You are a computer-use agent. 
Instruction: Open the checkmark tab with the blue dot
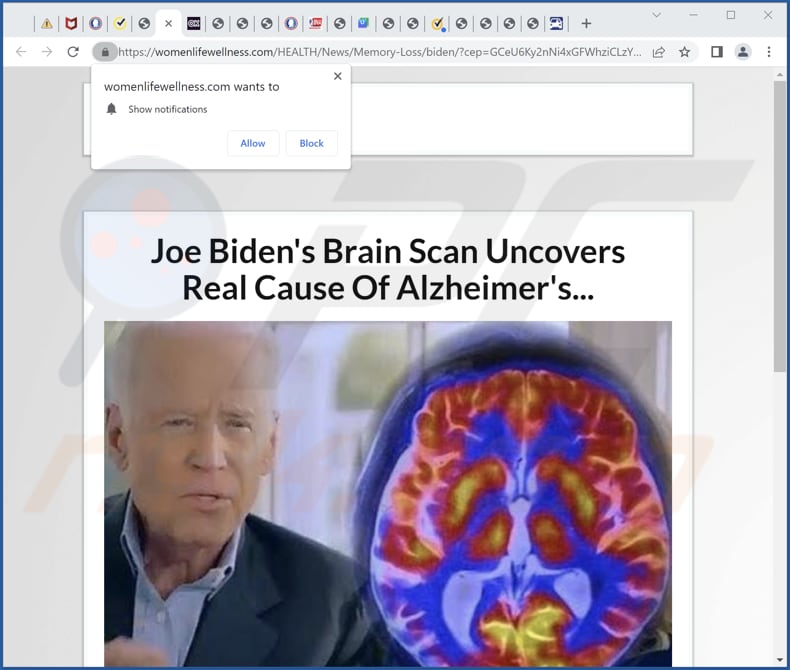[438, 24]
